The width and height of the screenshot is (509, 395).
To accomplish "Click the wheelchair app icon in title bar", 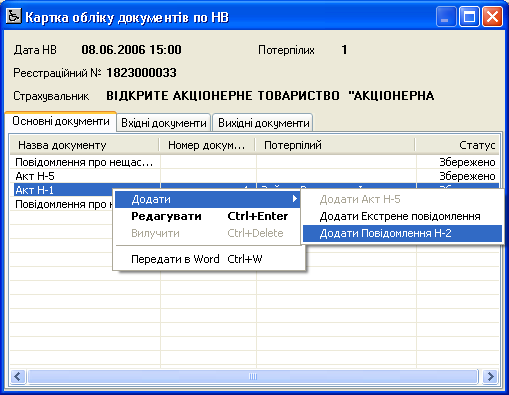I will [14, 16].
